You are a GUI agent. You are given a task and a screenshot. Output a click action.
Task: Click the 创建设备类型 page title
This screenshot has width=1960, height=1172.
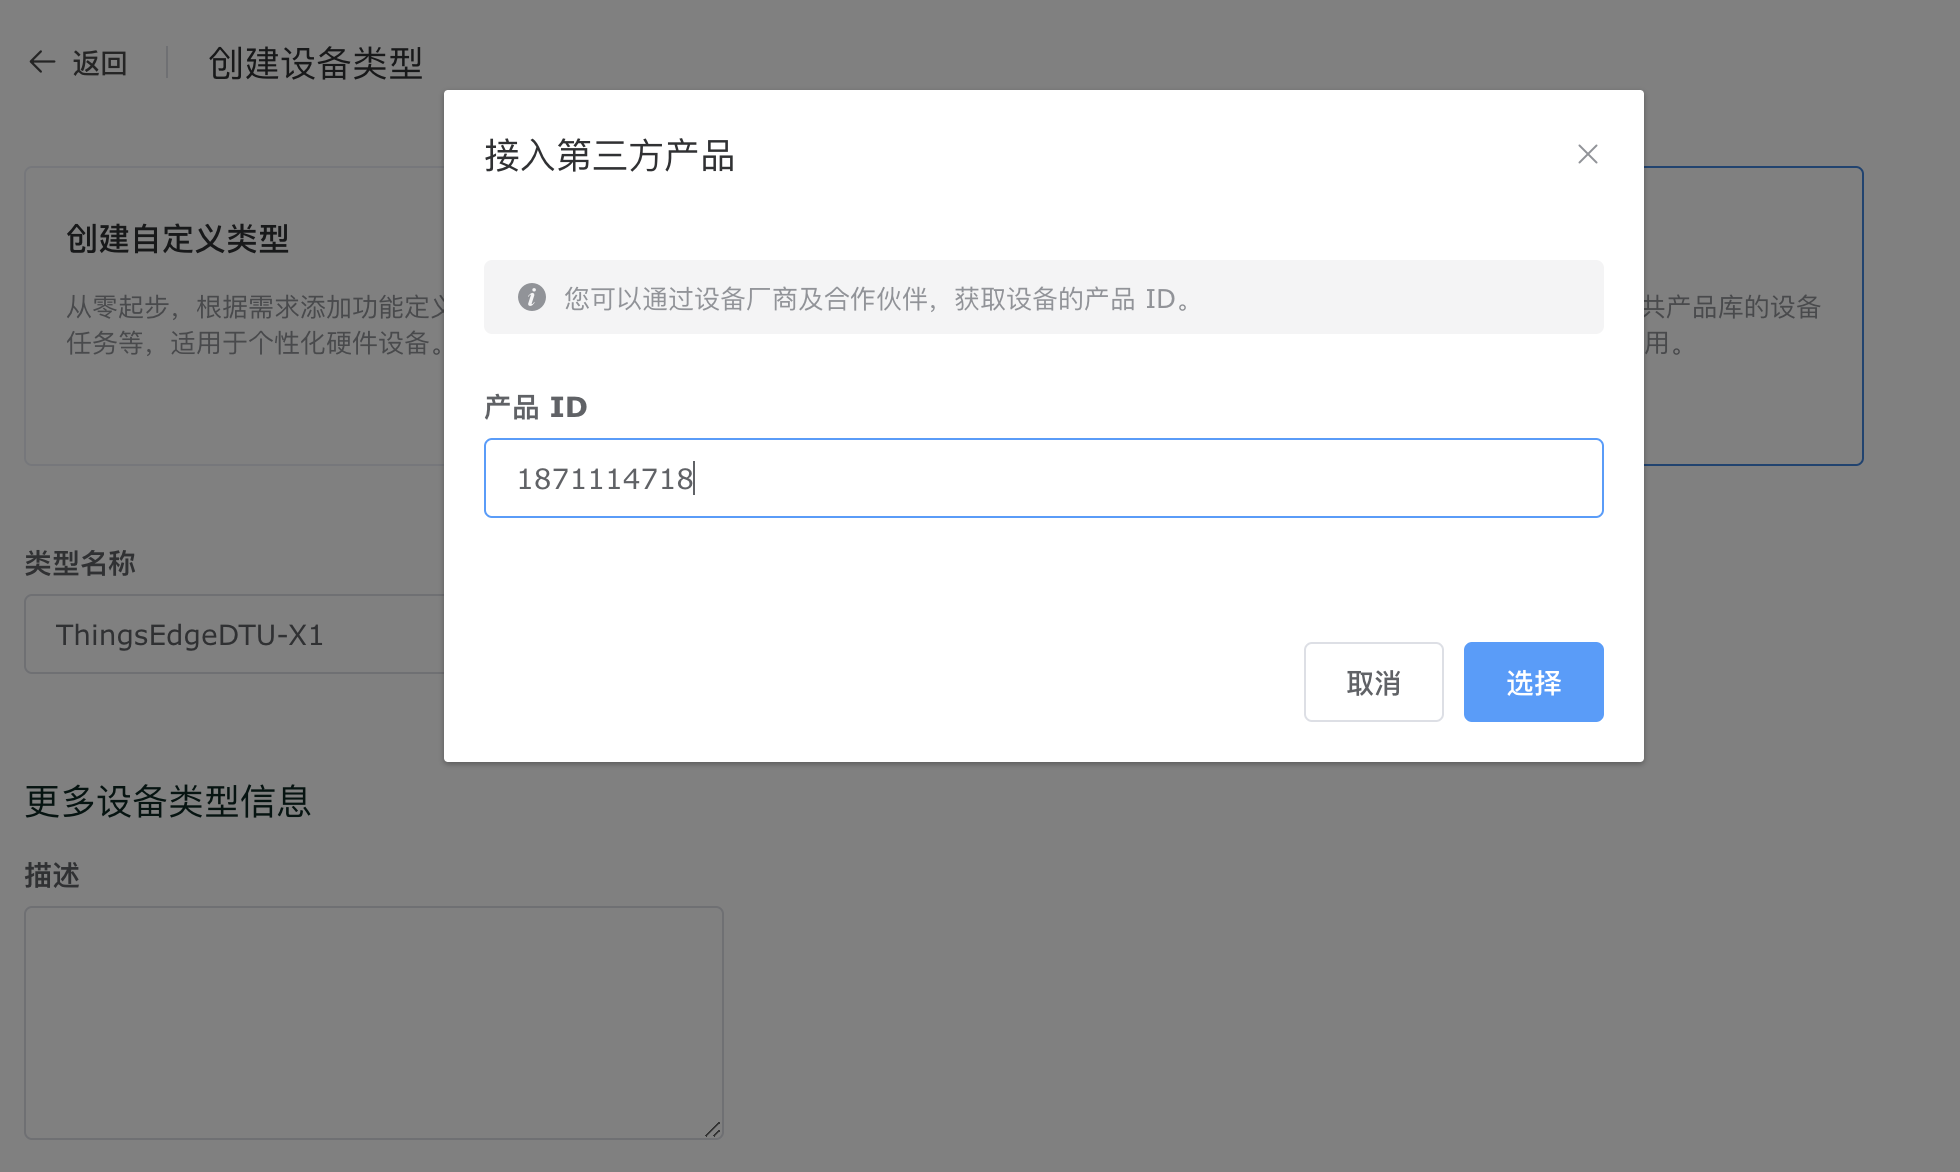click(315, 63)
